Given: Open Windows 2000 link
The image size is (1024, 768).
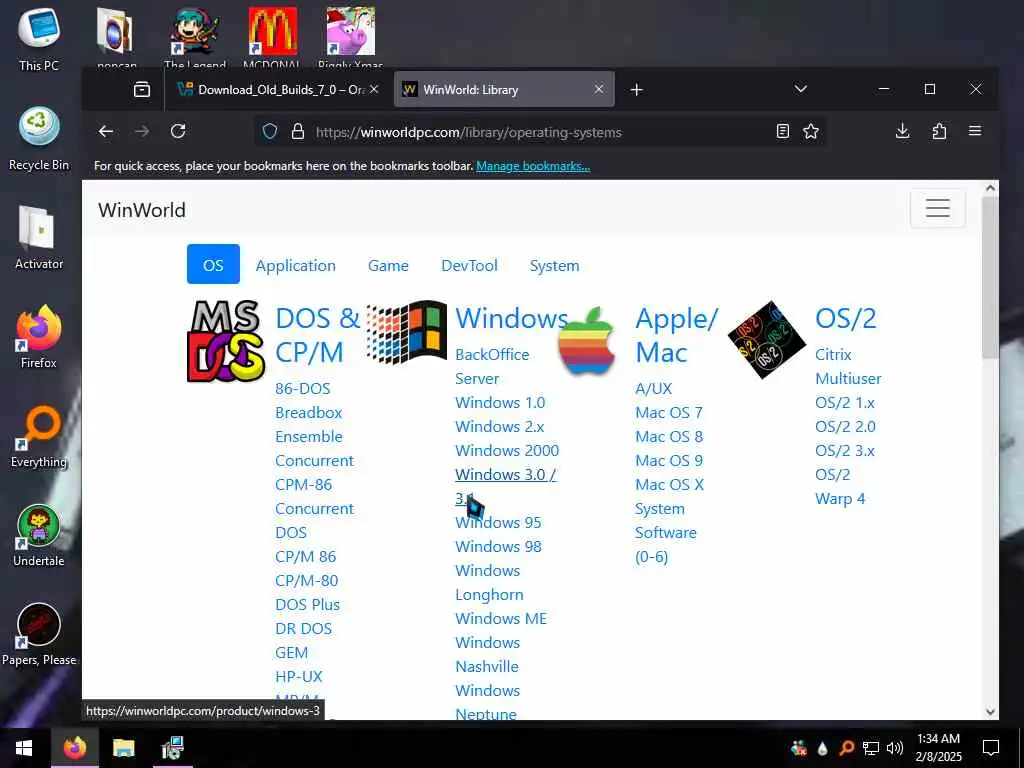Looking at the screenshot, I should pos(507,451).
